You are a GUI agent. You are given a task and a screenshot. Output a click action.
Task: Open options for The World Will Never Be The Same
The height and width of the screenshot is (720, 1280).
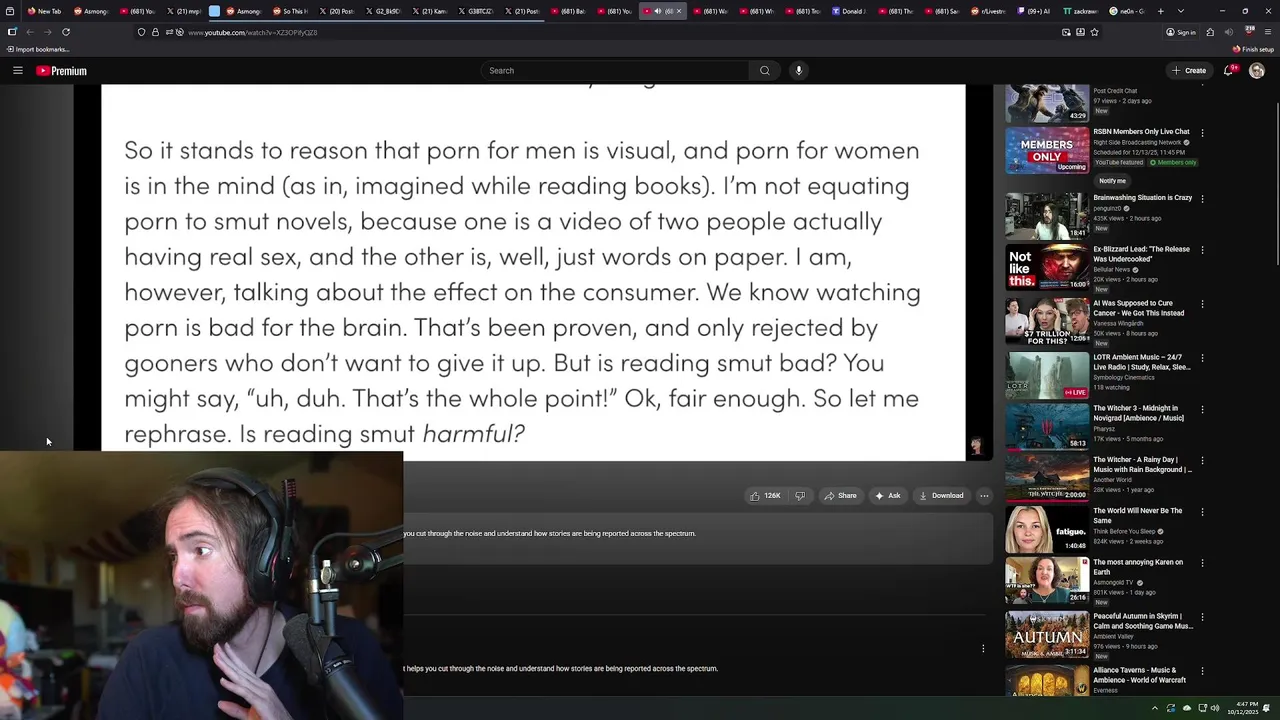[1202, 512]
